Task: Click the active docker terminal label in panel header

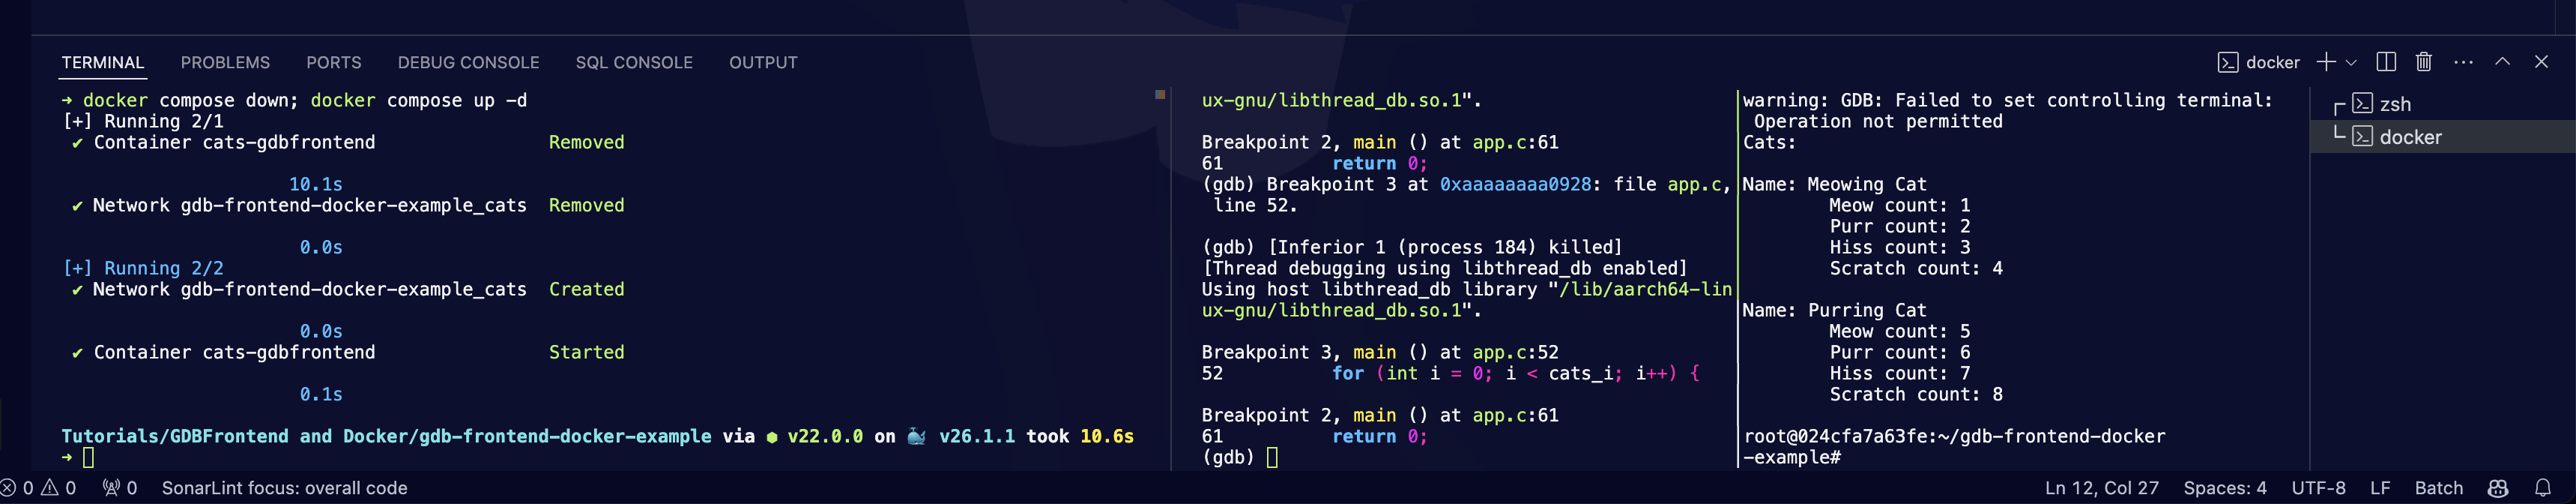Action: pyautogui.click(x=2259, y=62)
